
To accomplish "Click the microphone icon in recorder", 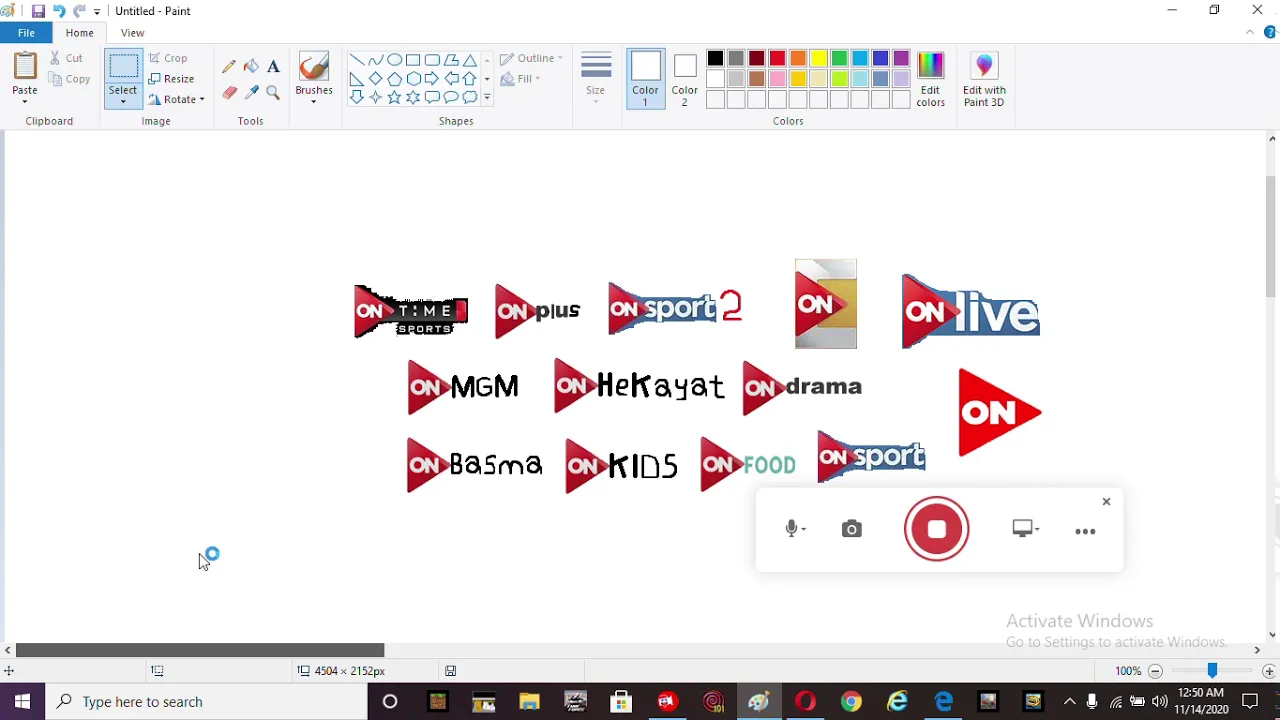I will pos(793,529).
